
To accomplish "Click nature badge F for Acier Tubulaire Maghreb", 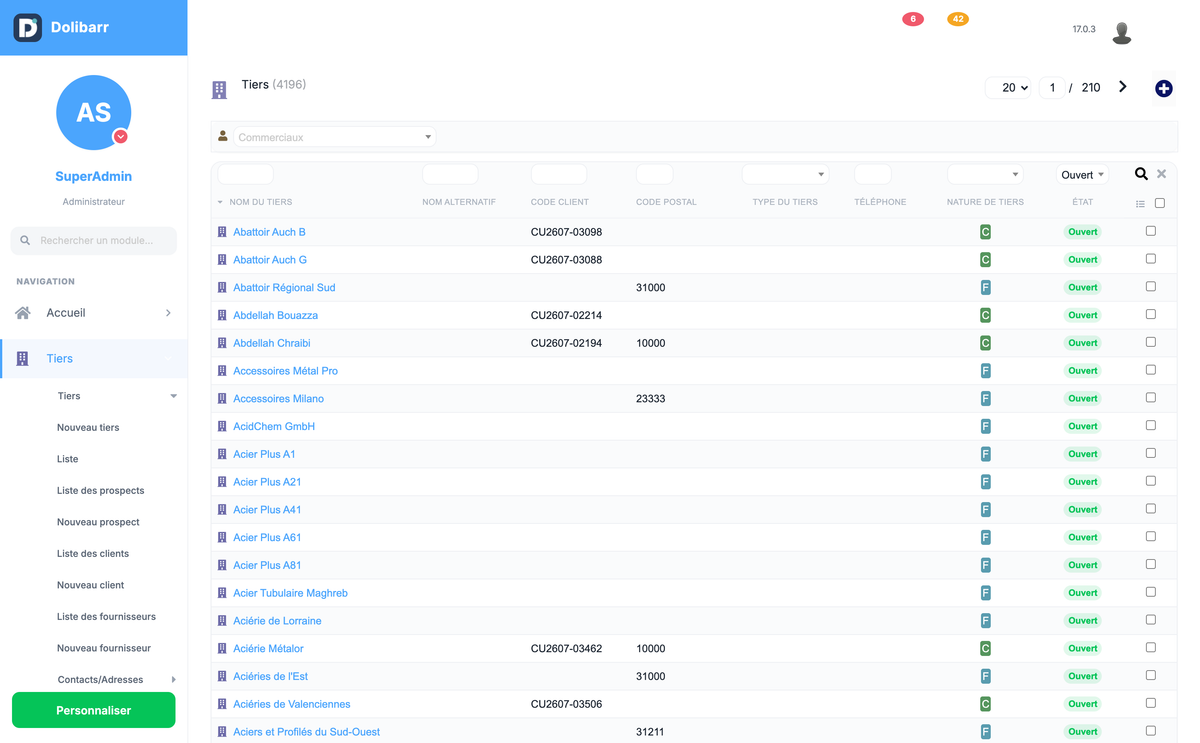I will pyautogui.click(x=985, y=593).
